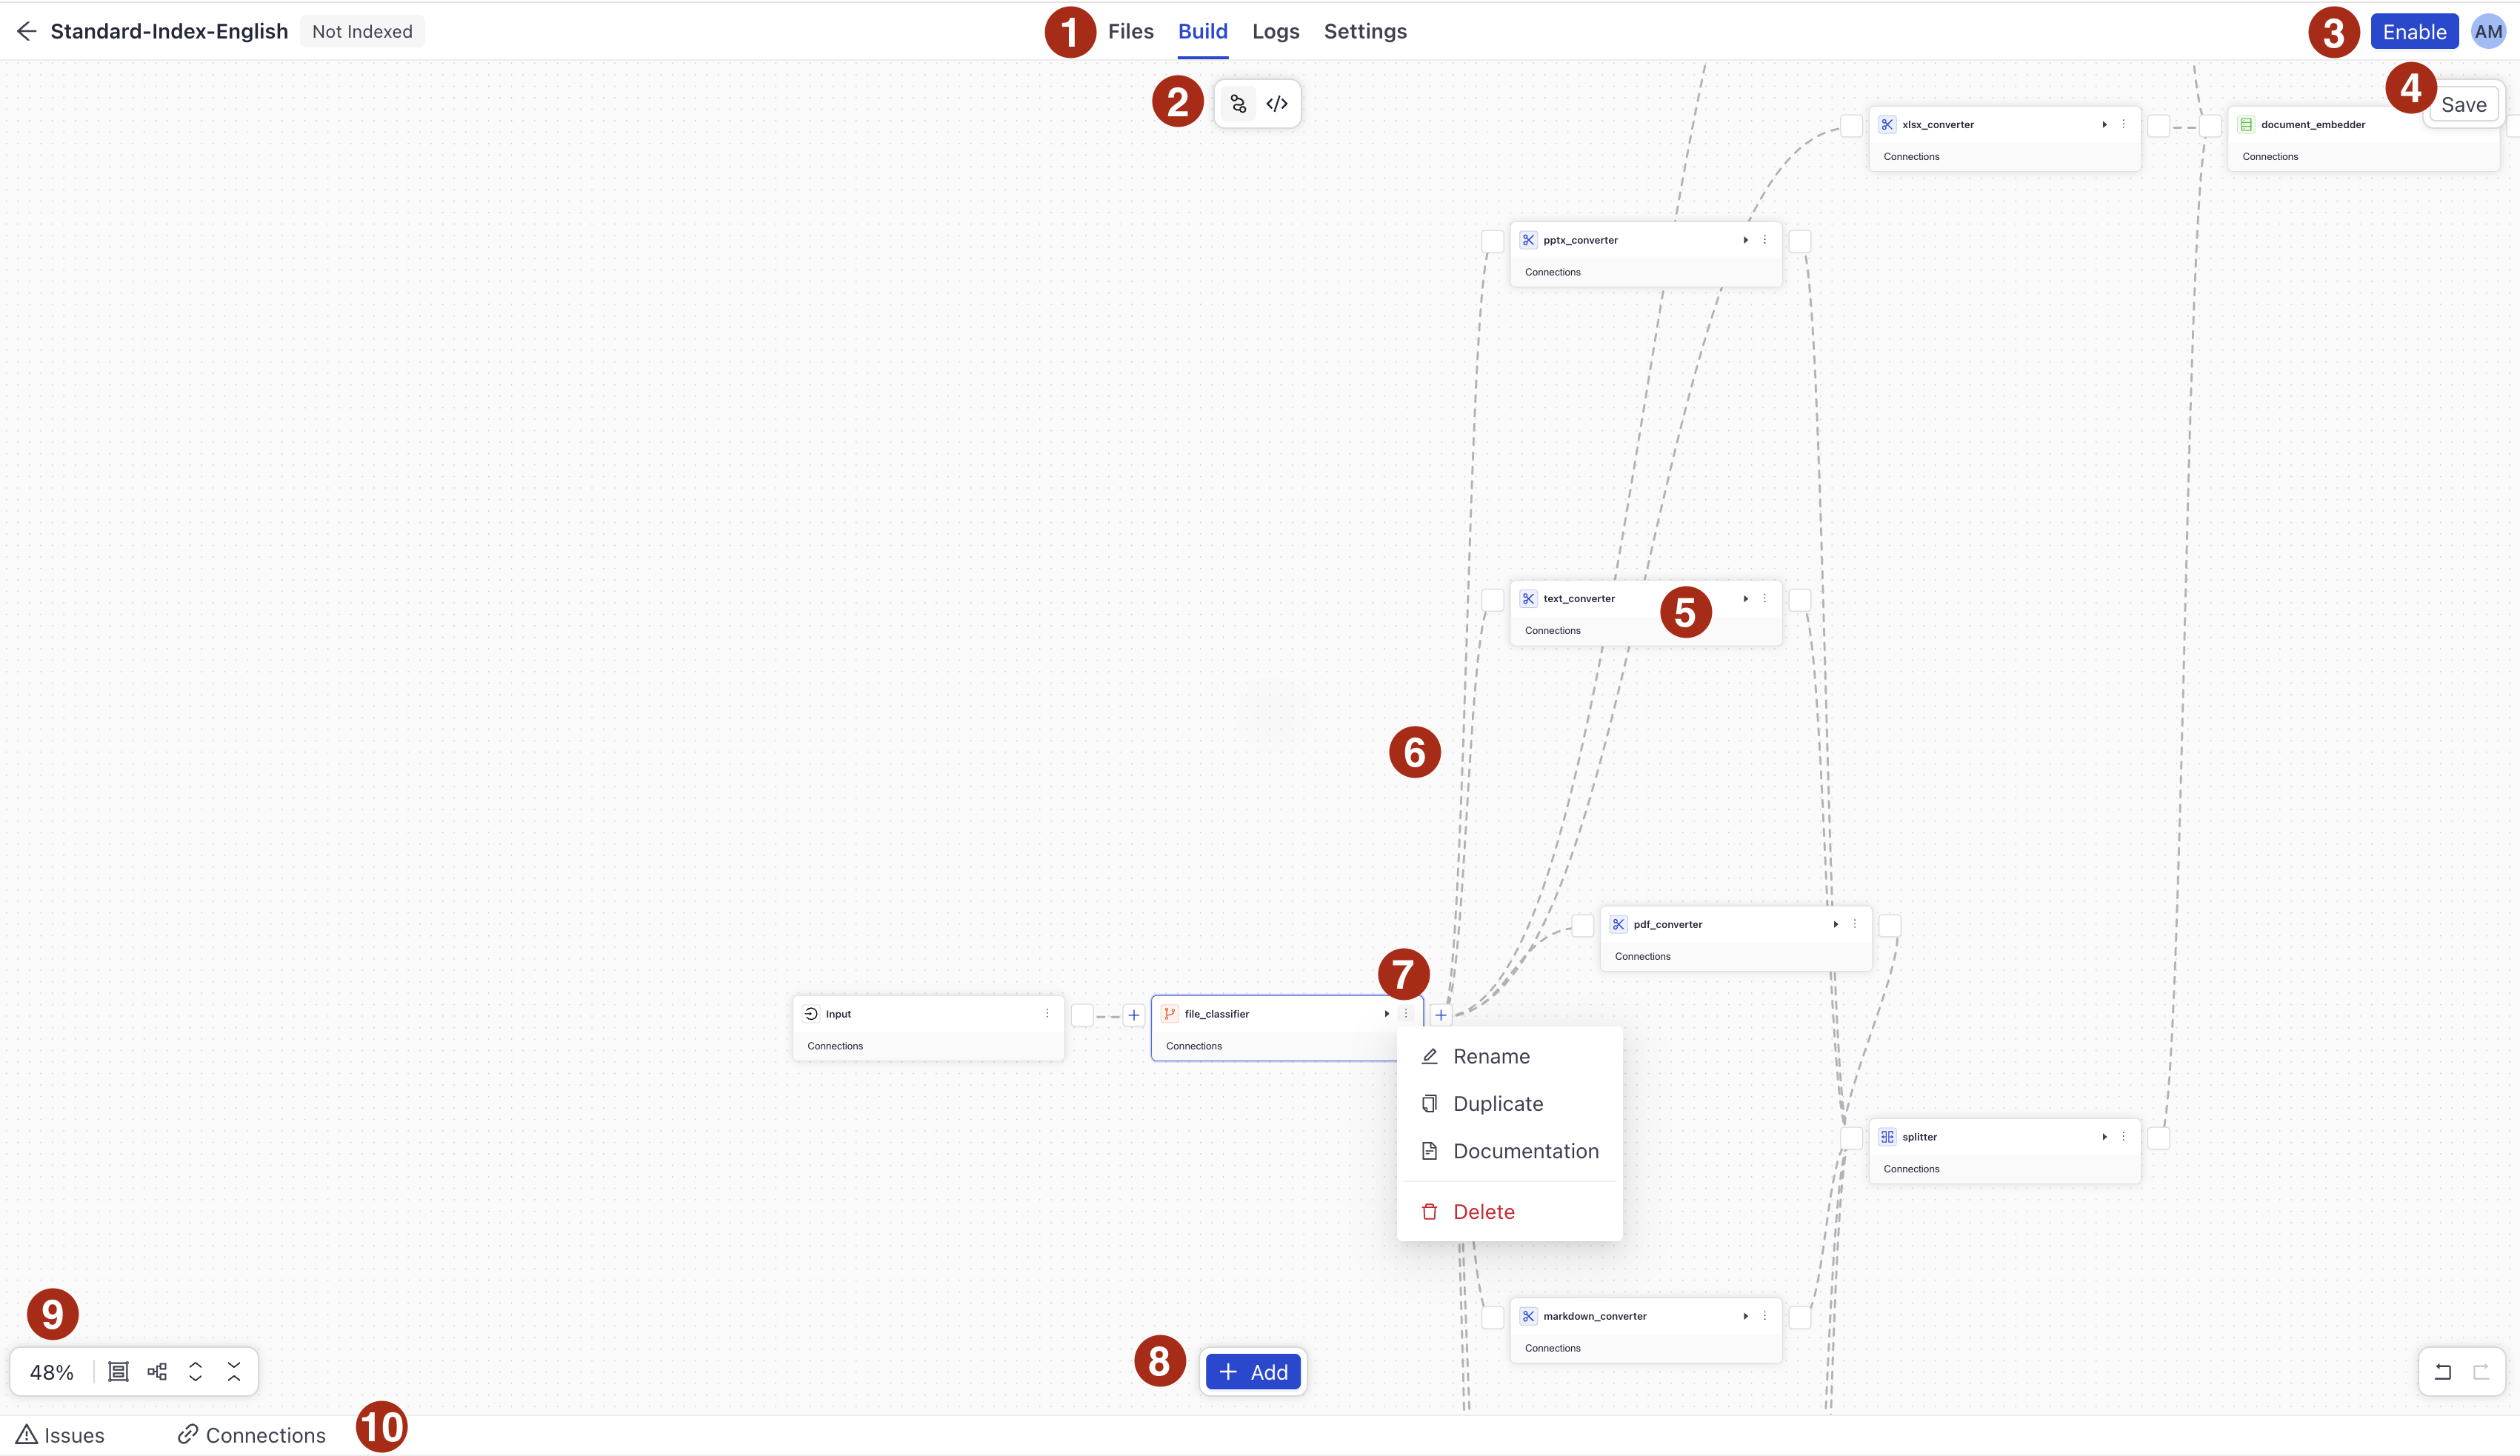Open the three-dot menu on splitter
Viewport: 2520px width, 1456px height.
pos(2124,1136)
